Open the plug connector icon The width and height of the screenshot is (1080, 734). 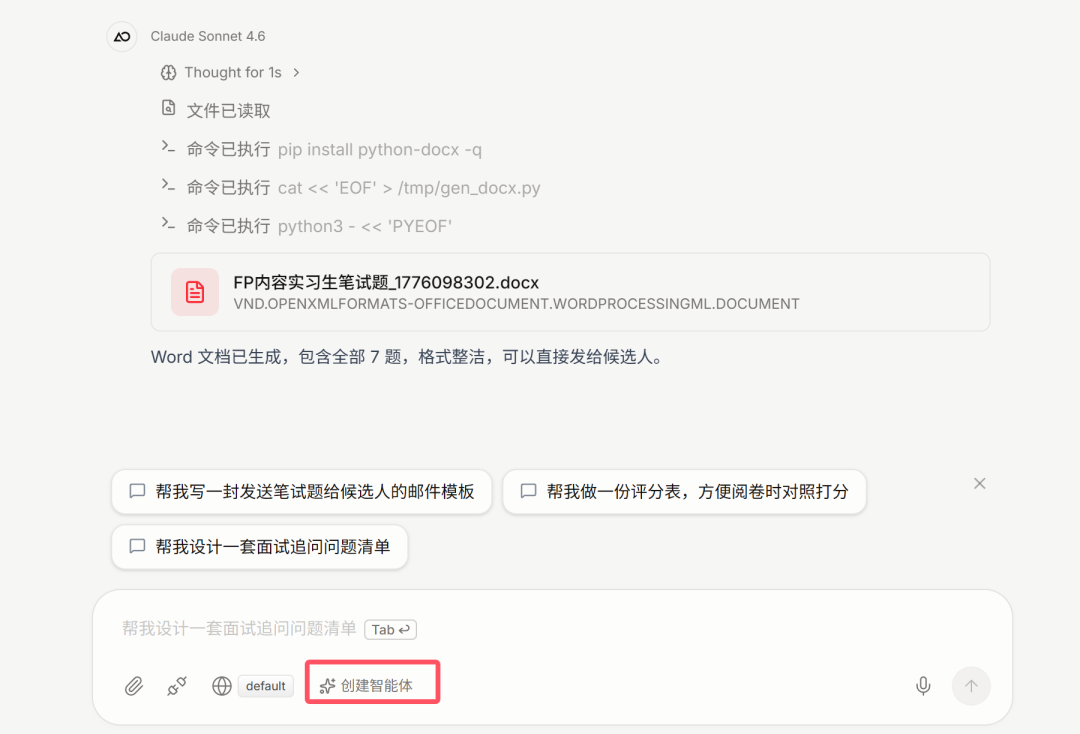pyautogui.click(x=177, y=686)
